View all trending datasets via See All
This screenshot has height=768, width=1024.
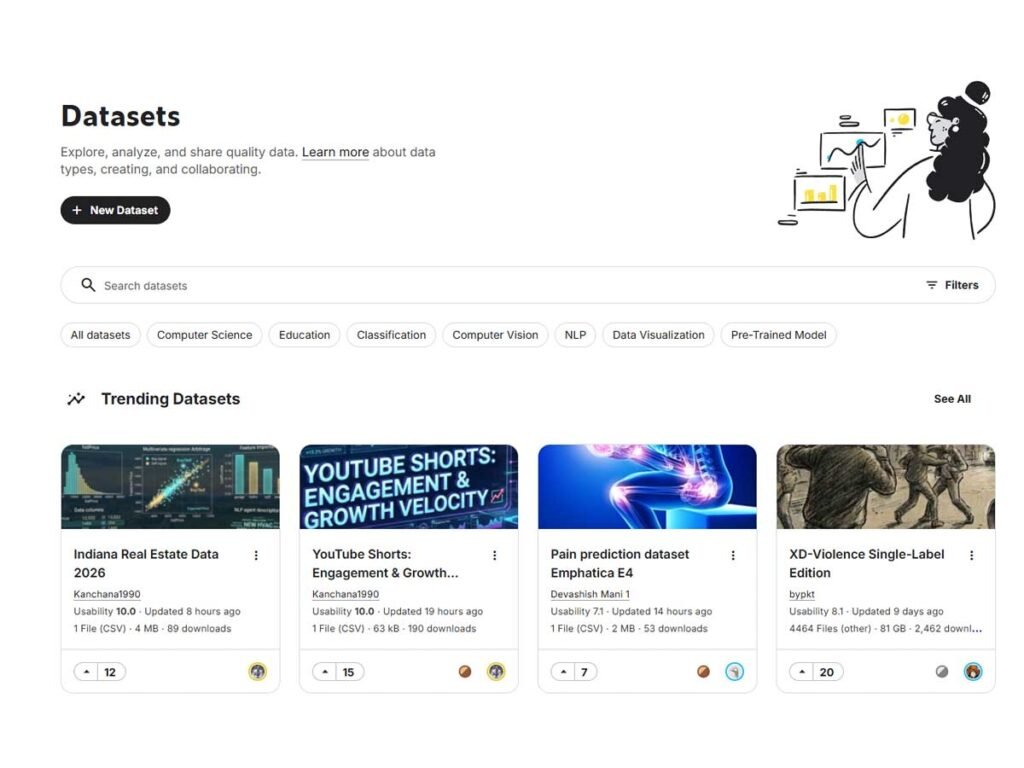pos(952,399)
